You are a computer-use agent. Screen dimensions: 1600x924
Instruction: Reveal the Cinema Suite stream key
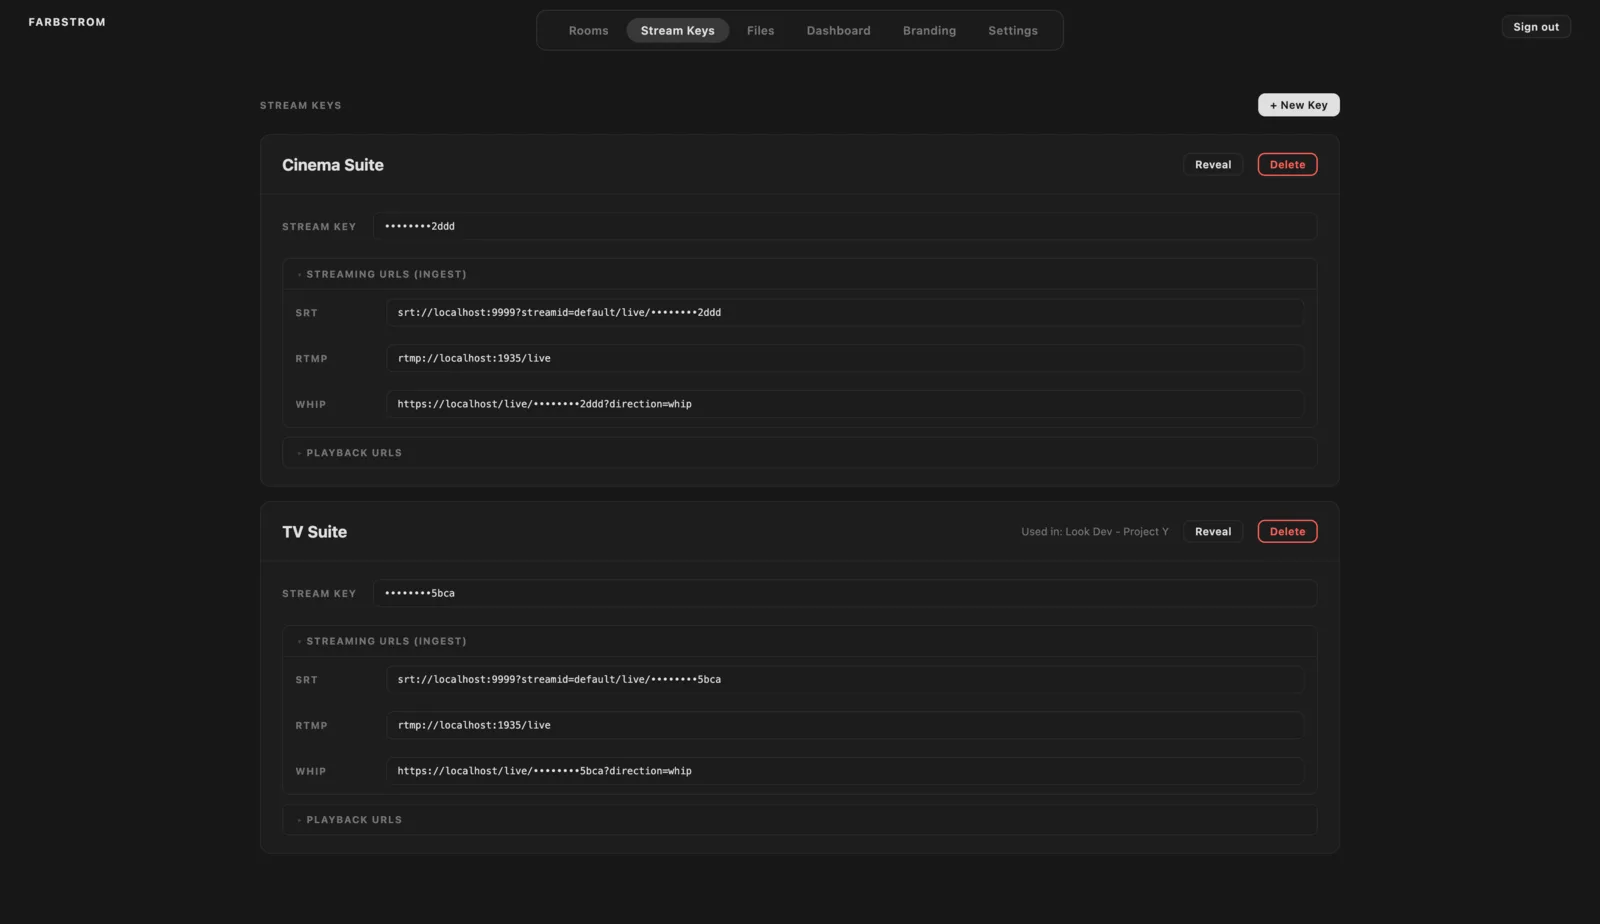pos(1213,165)
